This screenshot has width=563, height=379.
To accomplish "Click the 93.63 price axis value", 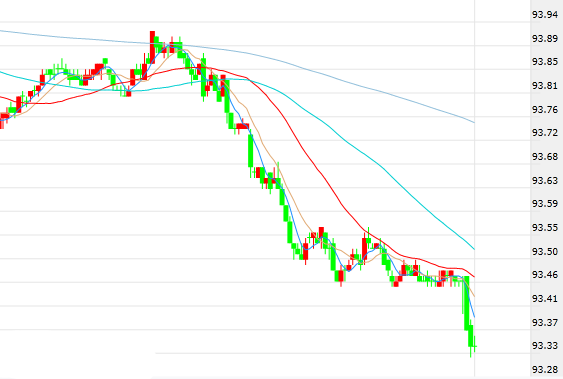I will click(x=545, y=180).
